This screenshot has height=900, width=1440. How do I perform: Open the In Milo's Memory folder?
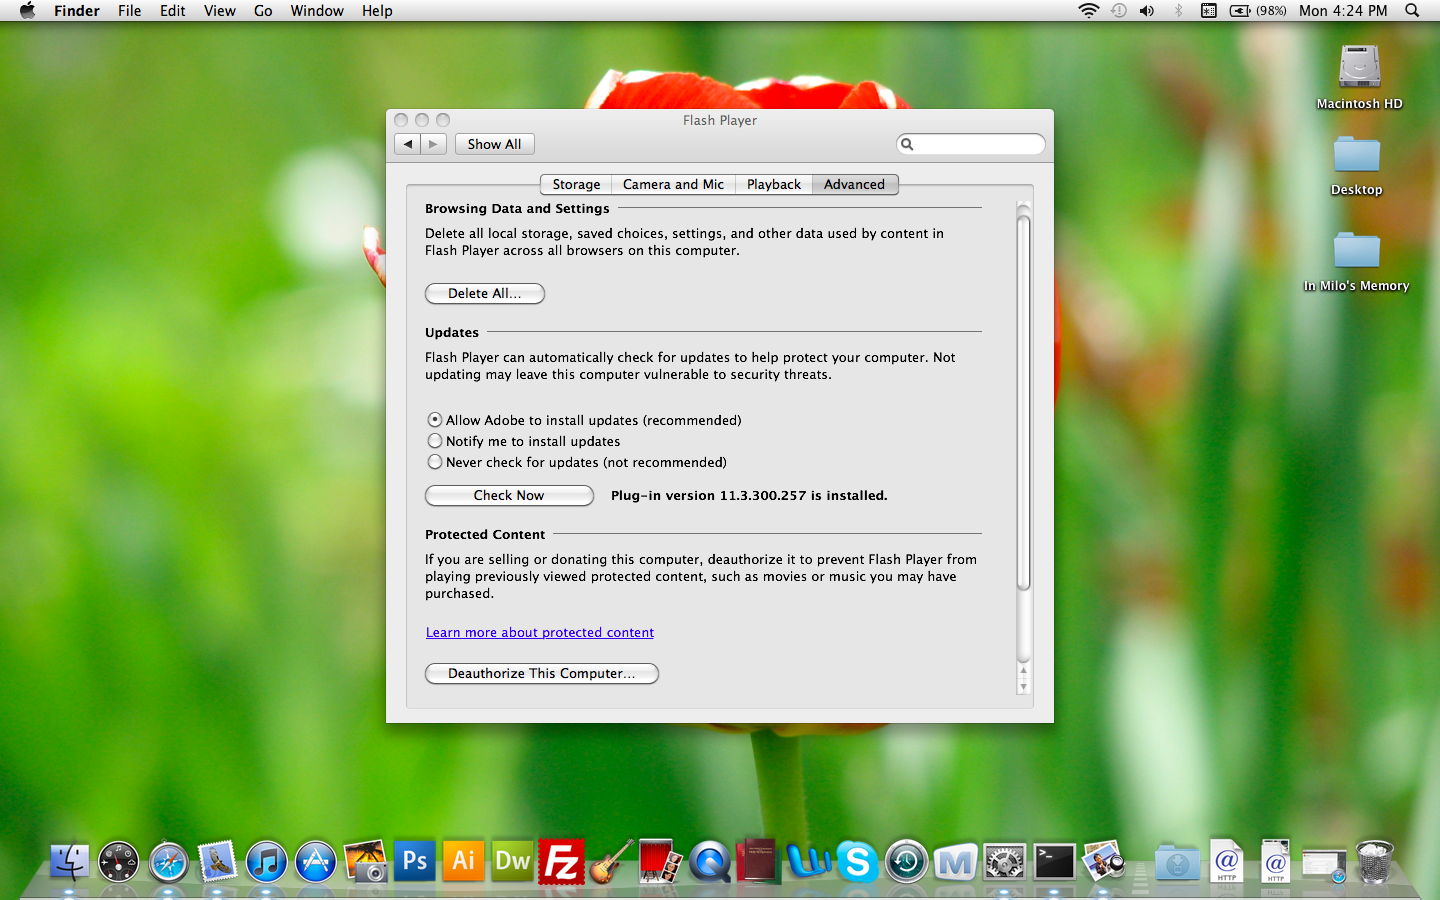click(x=1356, y=262)
